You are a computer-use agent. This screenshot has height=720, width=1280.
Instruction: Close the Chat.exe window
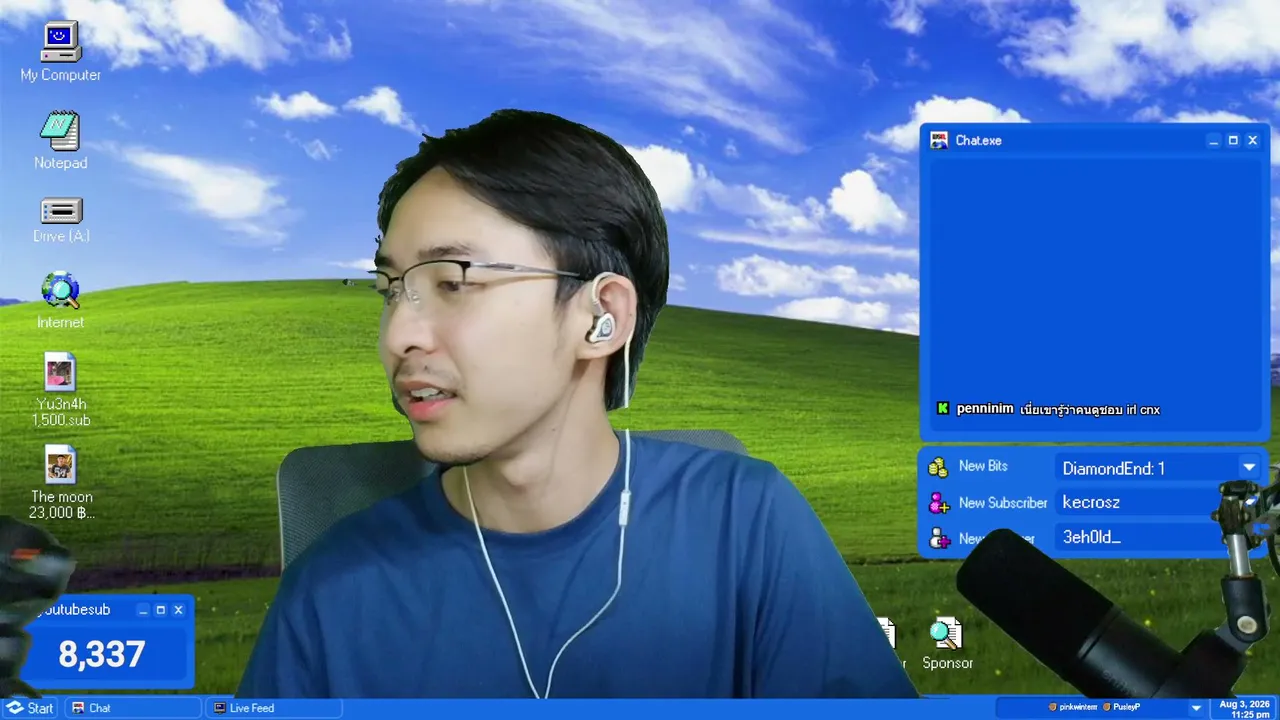[1252, 141]
